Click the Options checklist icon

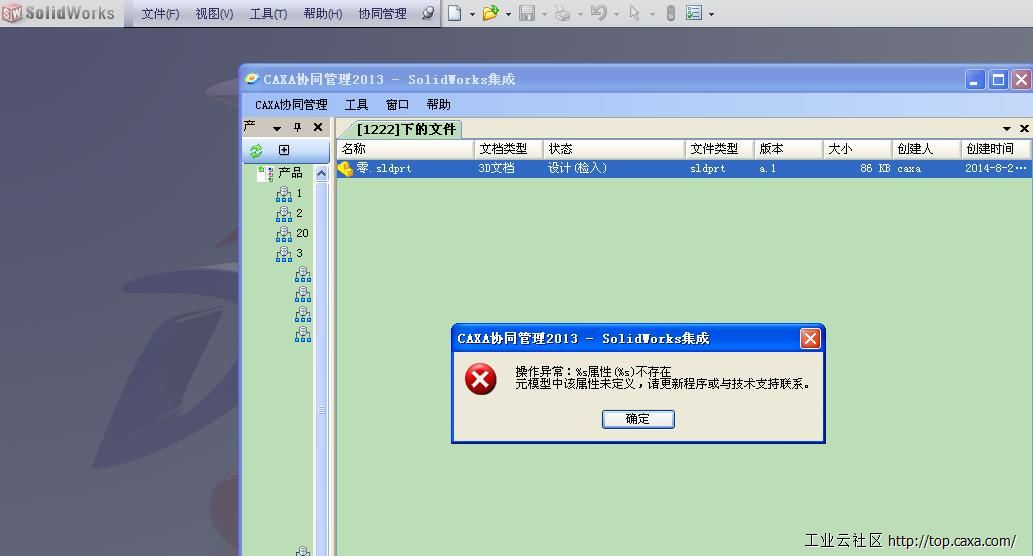694,13
